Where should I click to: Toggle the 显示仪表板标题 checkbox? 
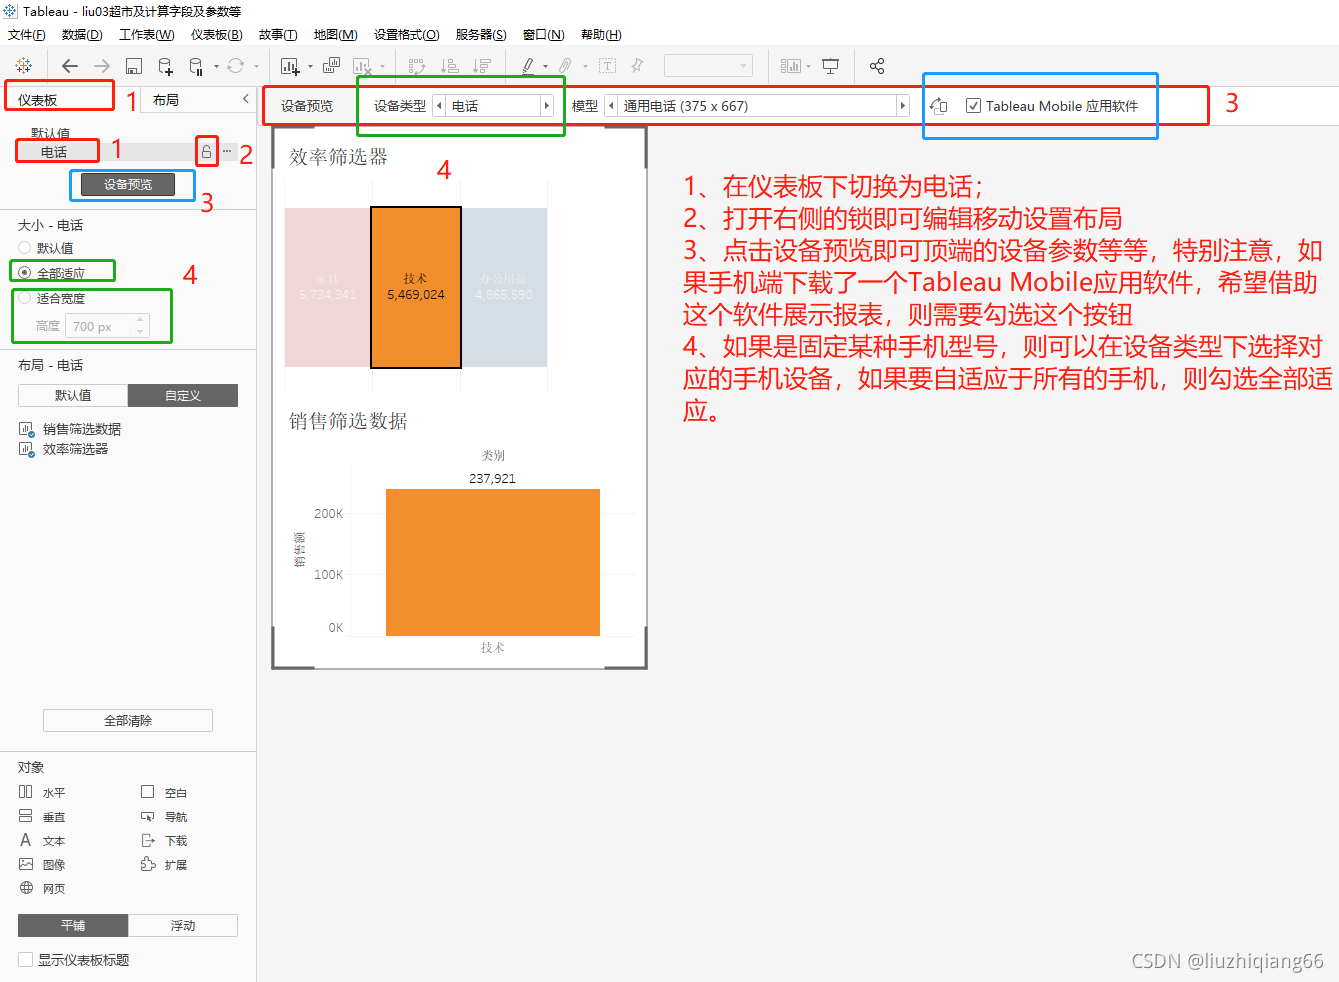(26, 959)
